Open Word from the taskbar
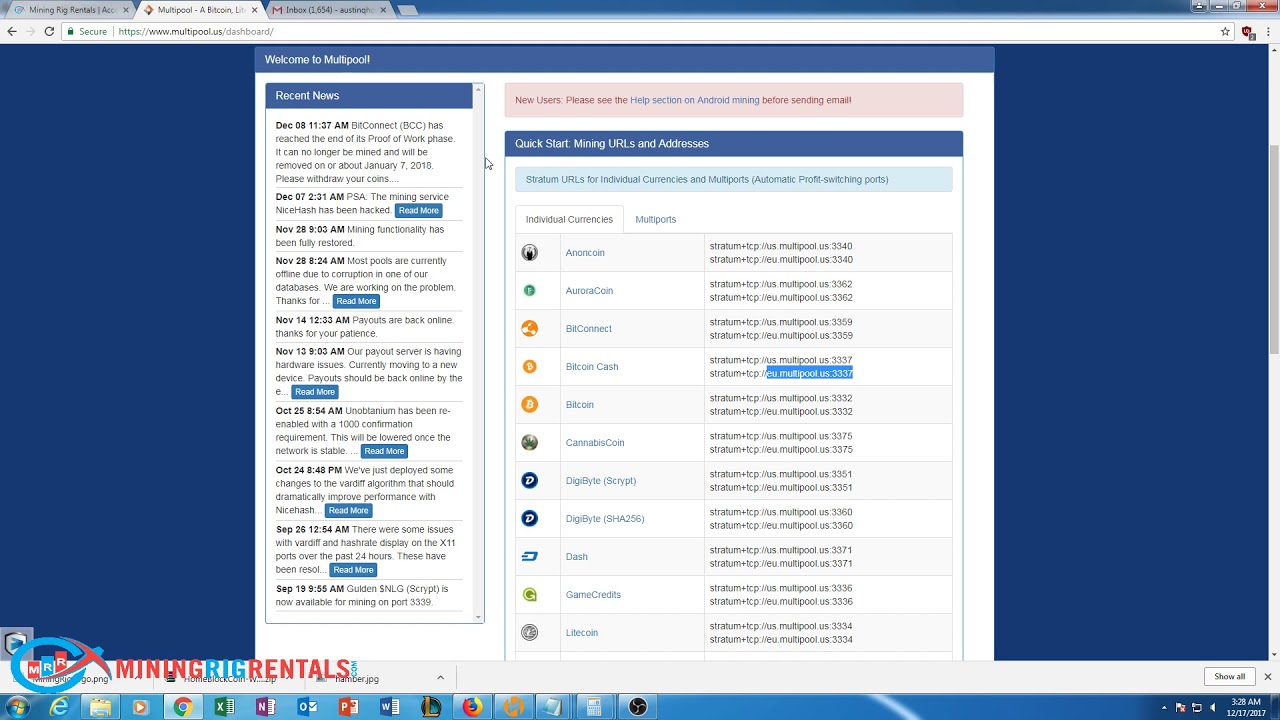 pyautogui.click(x=390, y=707)
